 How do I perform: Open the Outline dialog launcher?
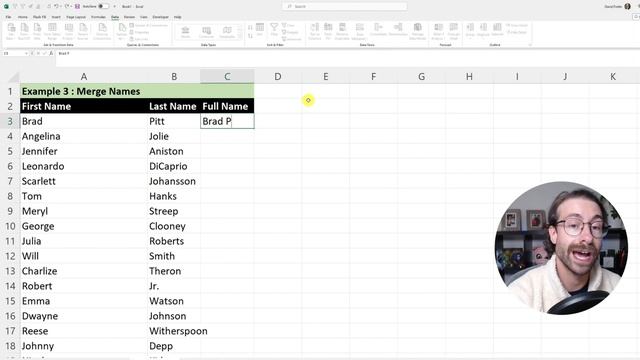[530, 45]
